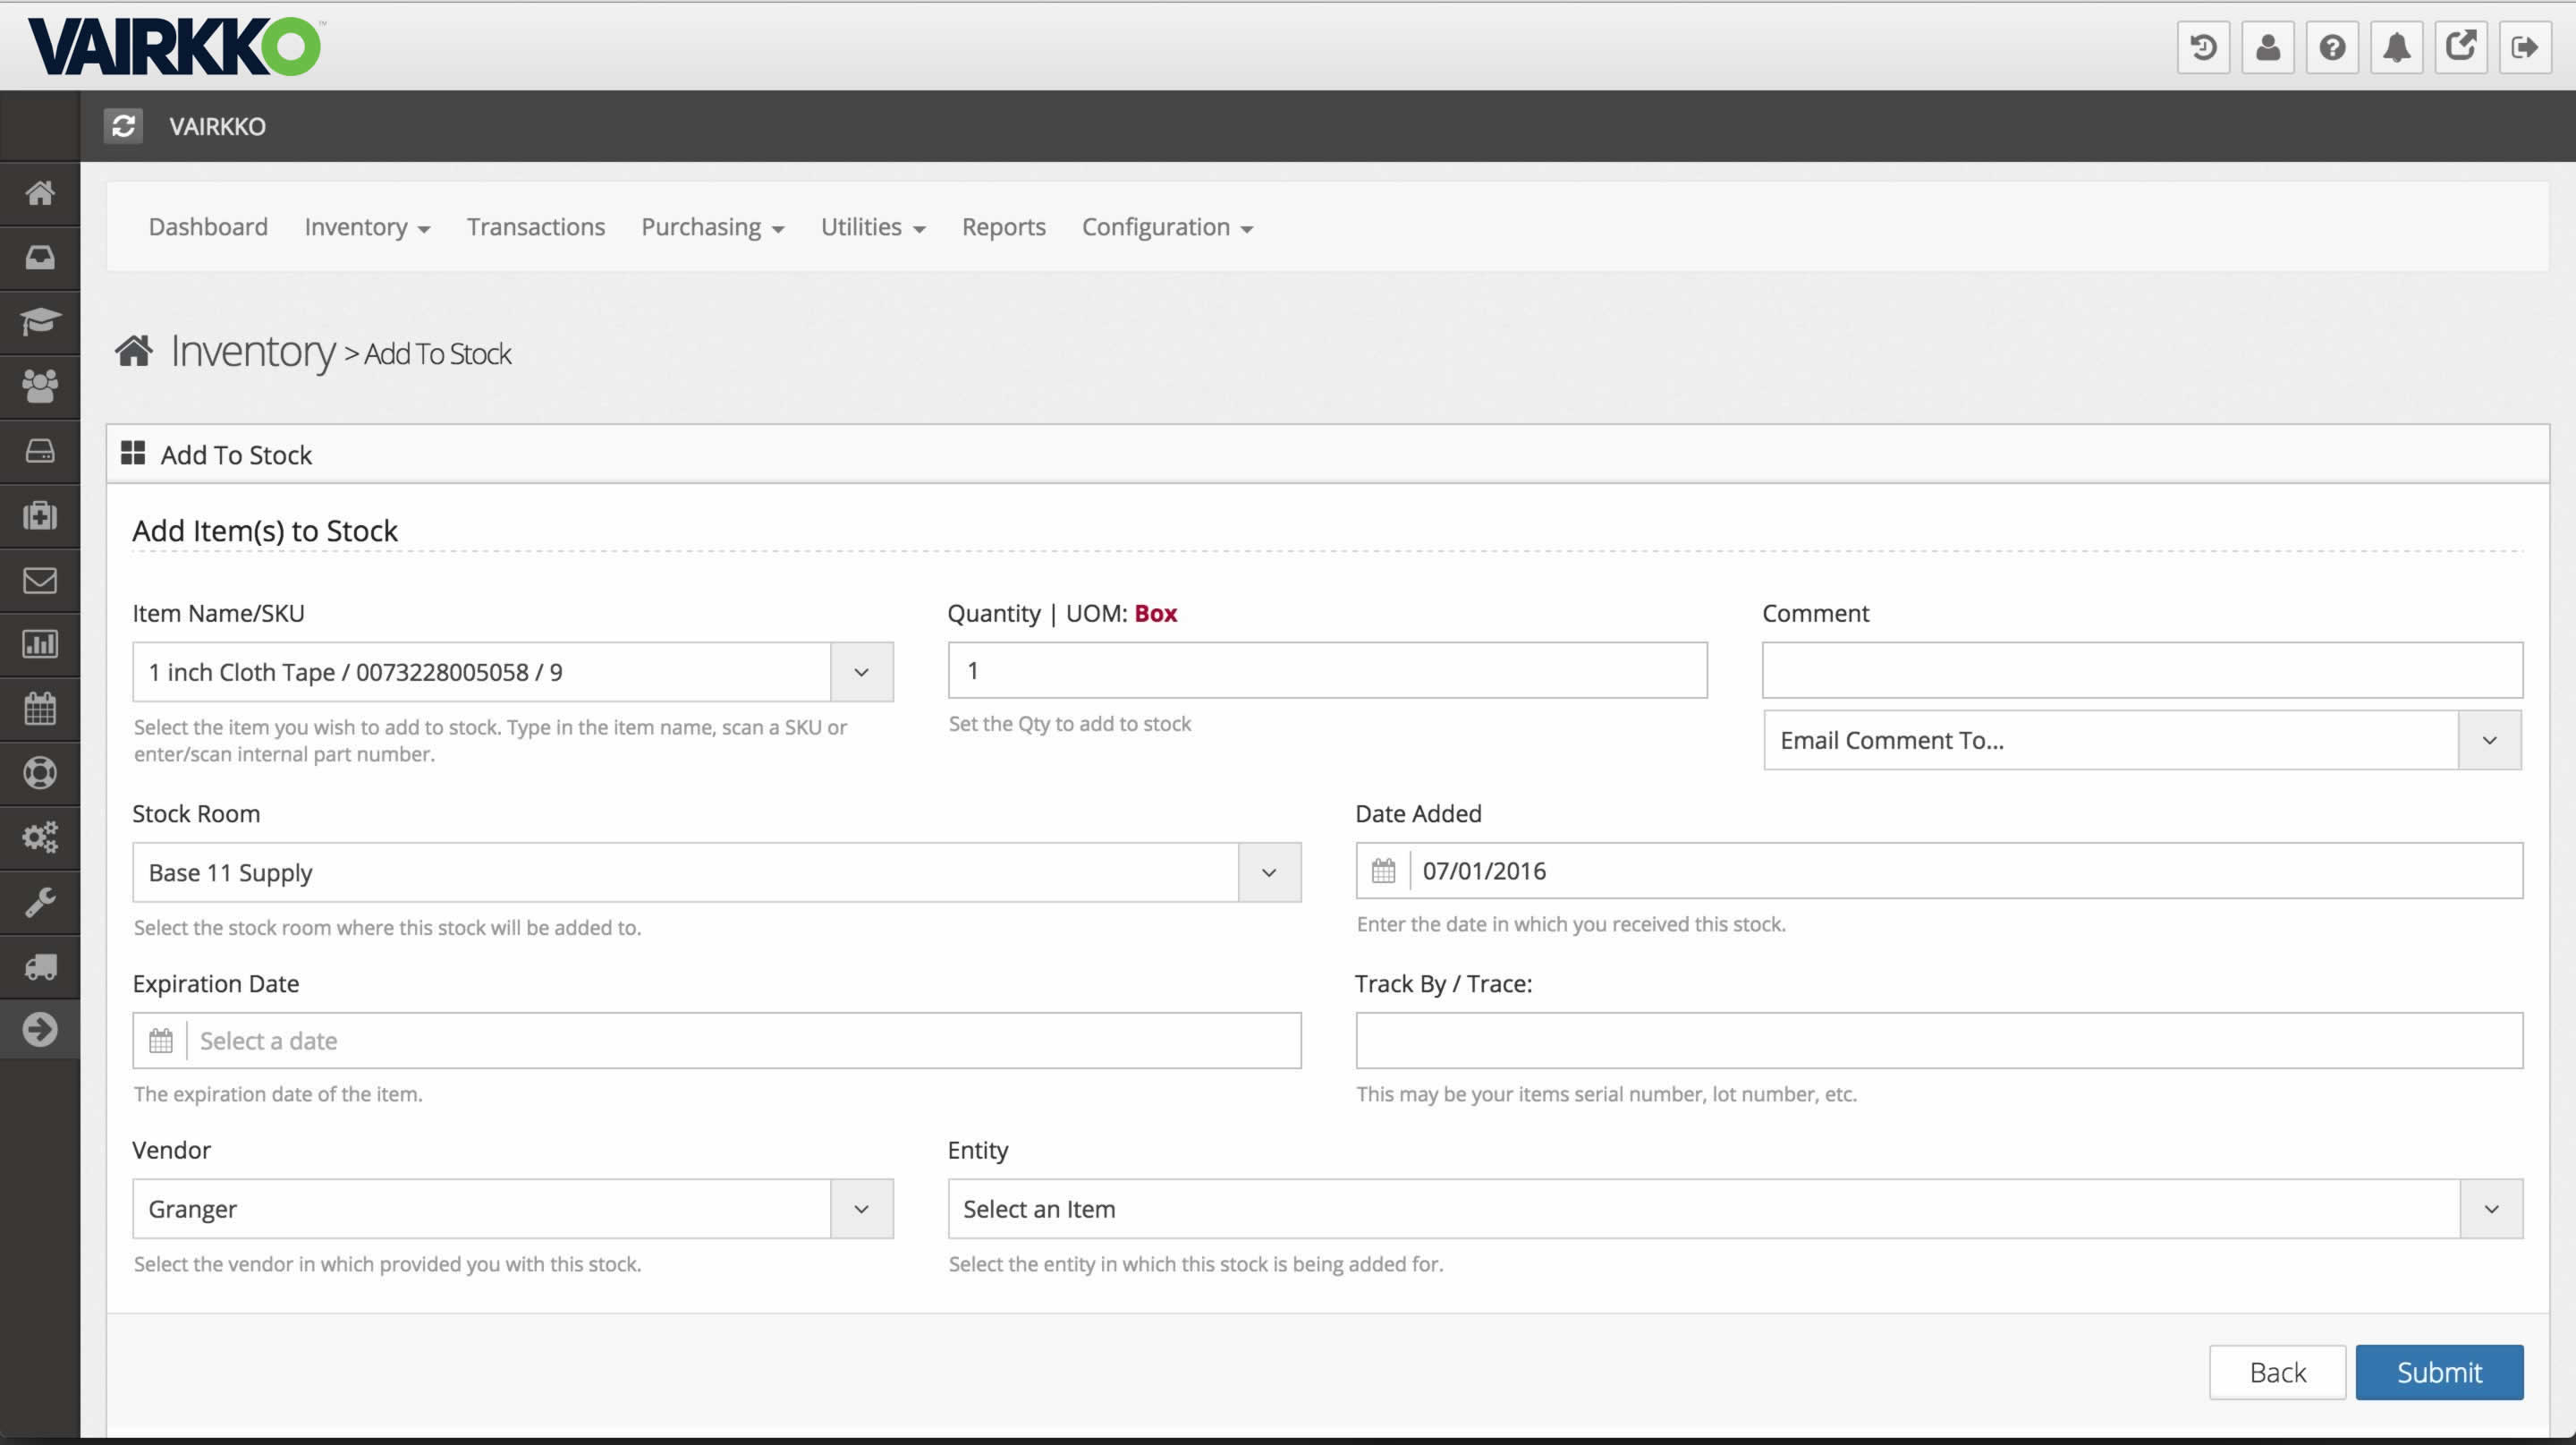The image size is (2576, 1445).
Task: Expand the Item Name/SKU dropdown arrow
Action: tap(861, 672)
